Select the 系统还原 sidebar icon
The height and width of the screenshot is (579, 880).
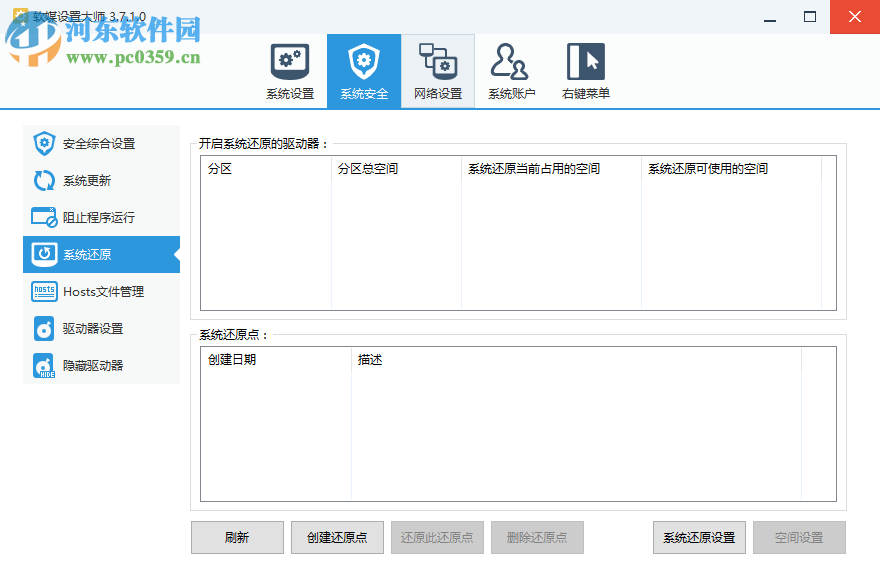[42, 255]
